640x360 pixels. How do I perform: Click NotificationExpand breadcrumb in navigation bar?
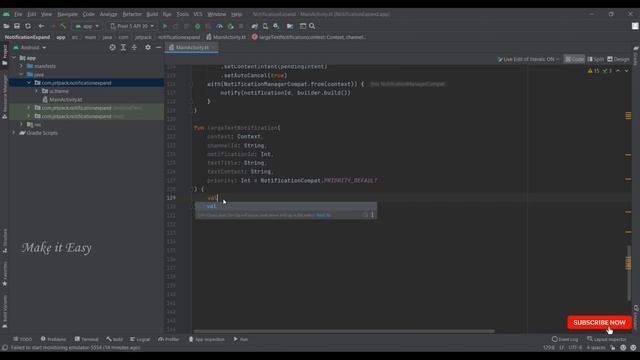click(x=27, y=37)
